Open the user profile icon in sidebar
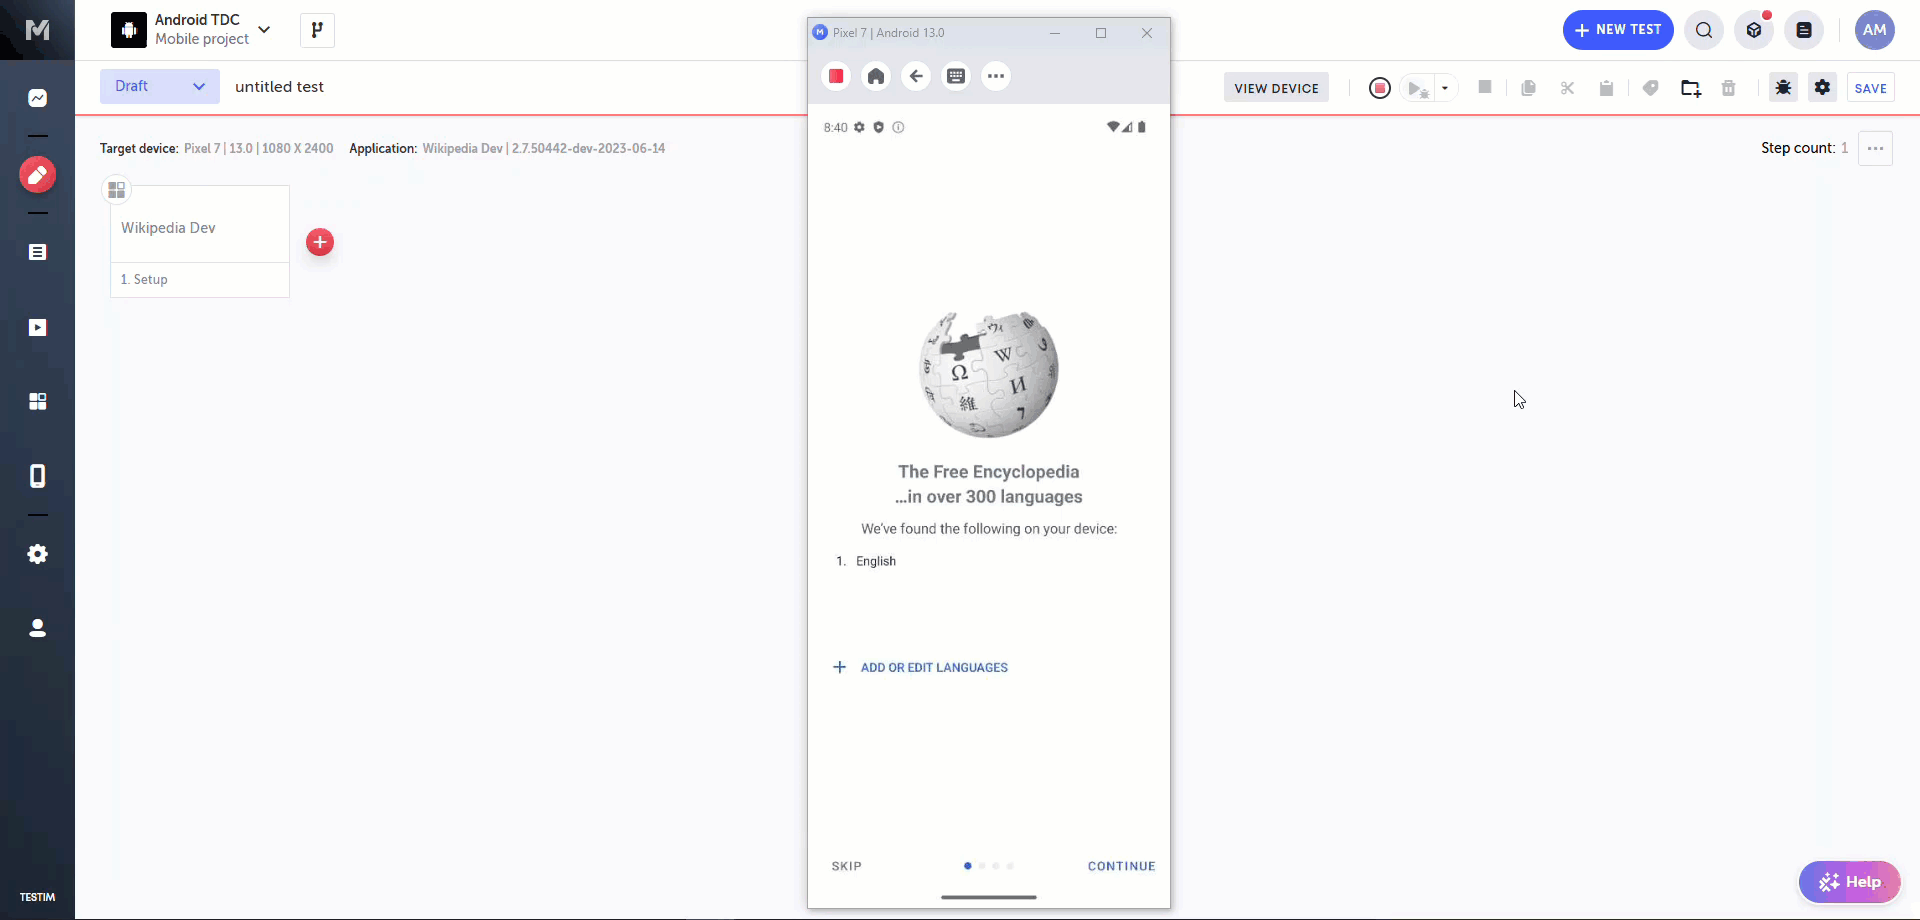Viewport: 1920px width, 920px height. click(x=37, y=628)
